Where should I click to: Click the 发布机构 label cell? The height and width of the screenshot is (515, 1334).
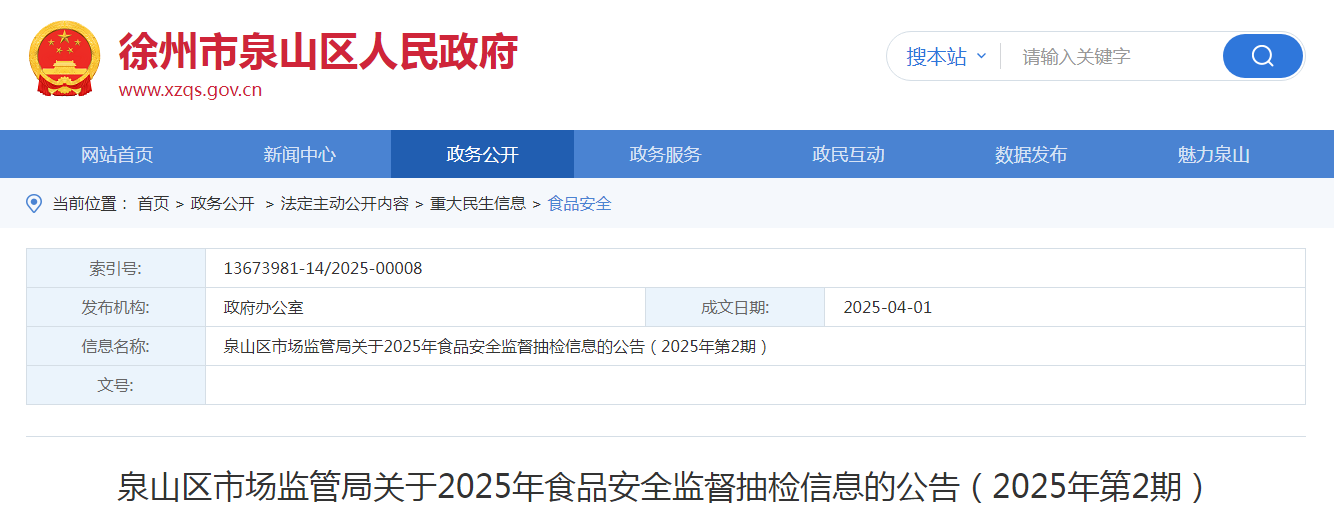click(116, 307)
